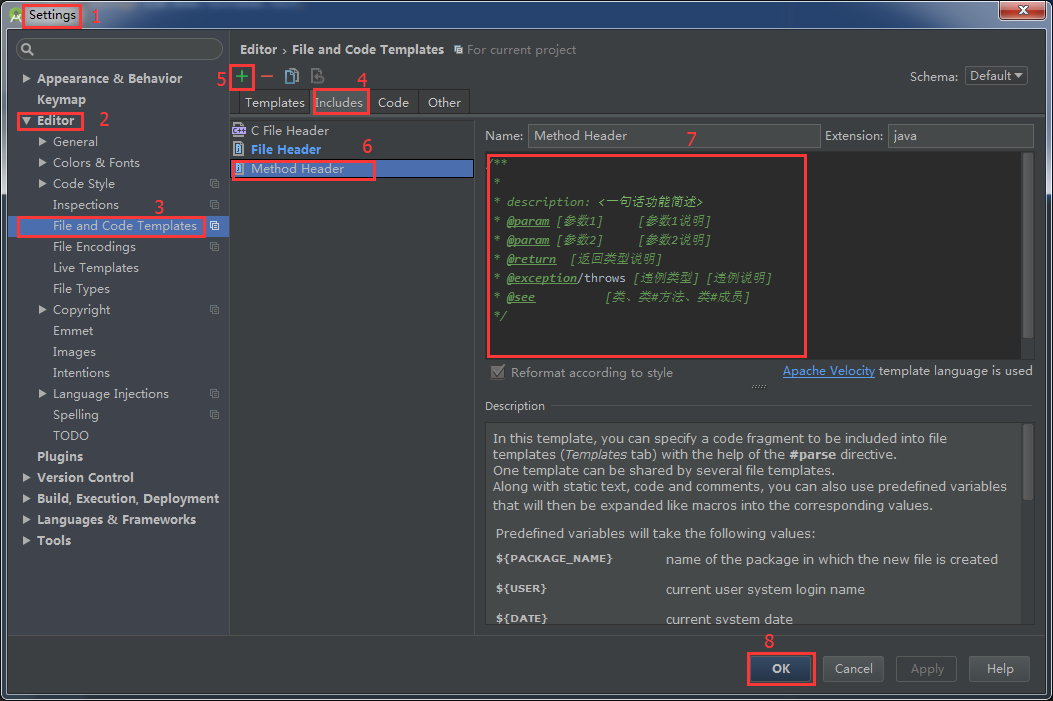The image size is (1053, 701).
Task: Remove selected template using the minus icon
Action: point(267,76)
